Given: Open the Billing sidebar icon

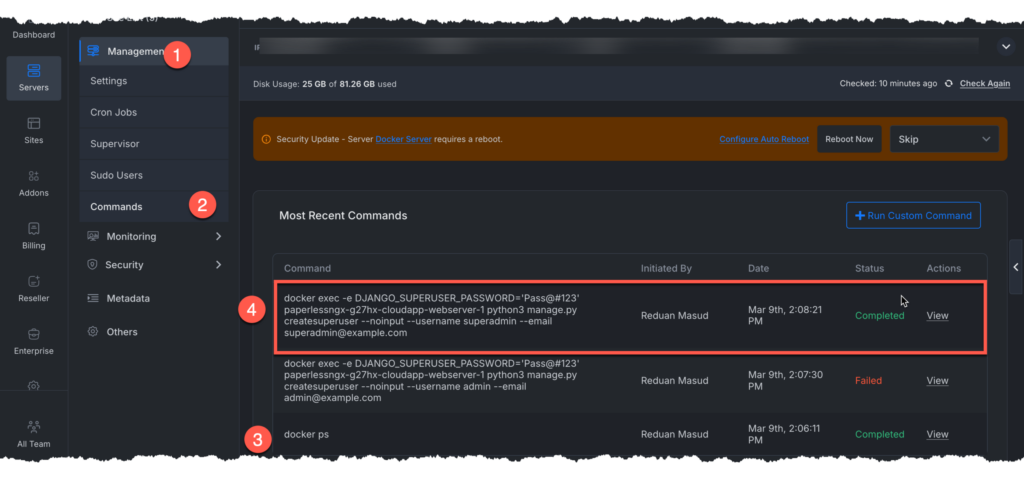Looking at the screenshot, I should [33, 229].
